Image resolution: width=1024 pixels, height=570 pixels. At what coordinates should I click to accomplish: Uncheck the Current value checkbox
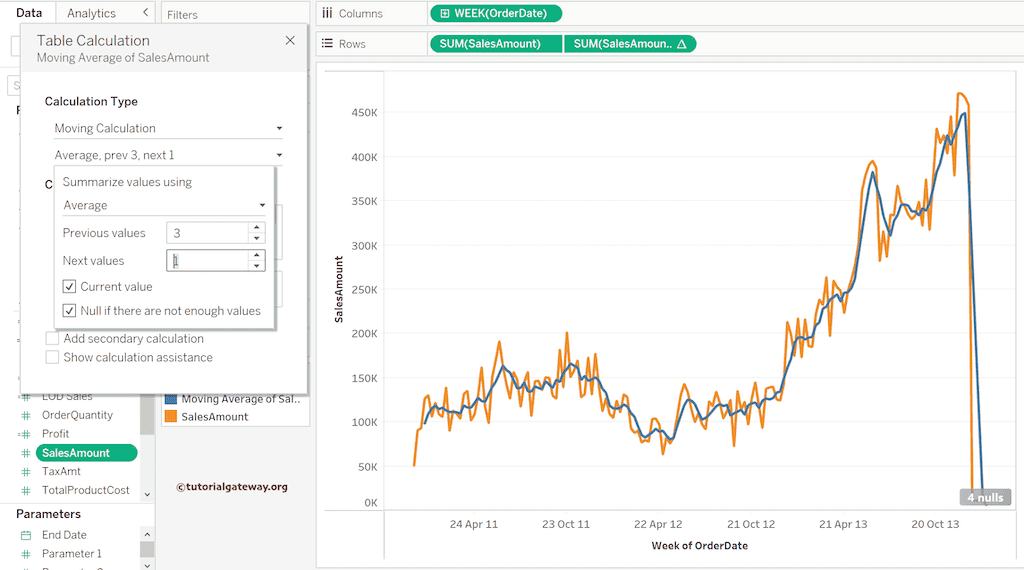point(70,287)
